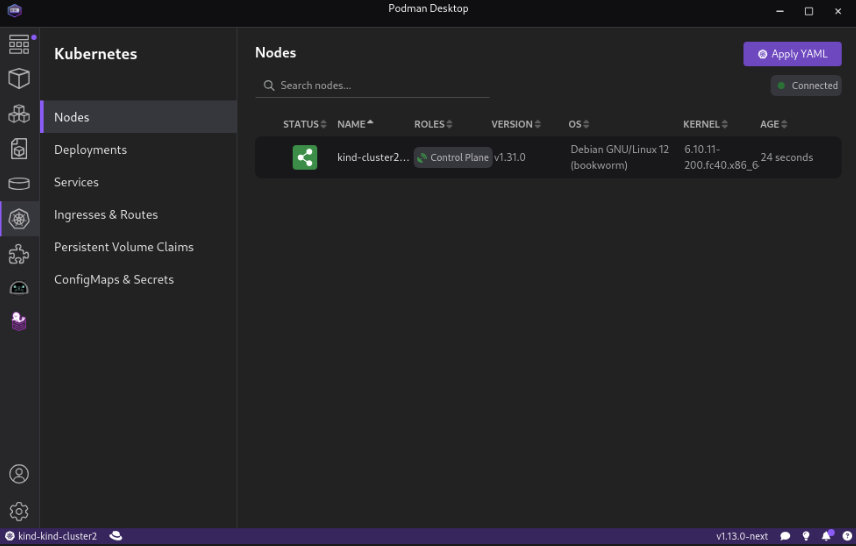Viewport: 856px width, 546px height.
Task: Click the v1.31.0 version cell
Action: 510,157
